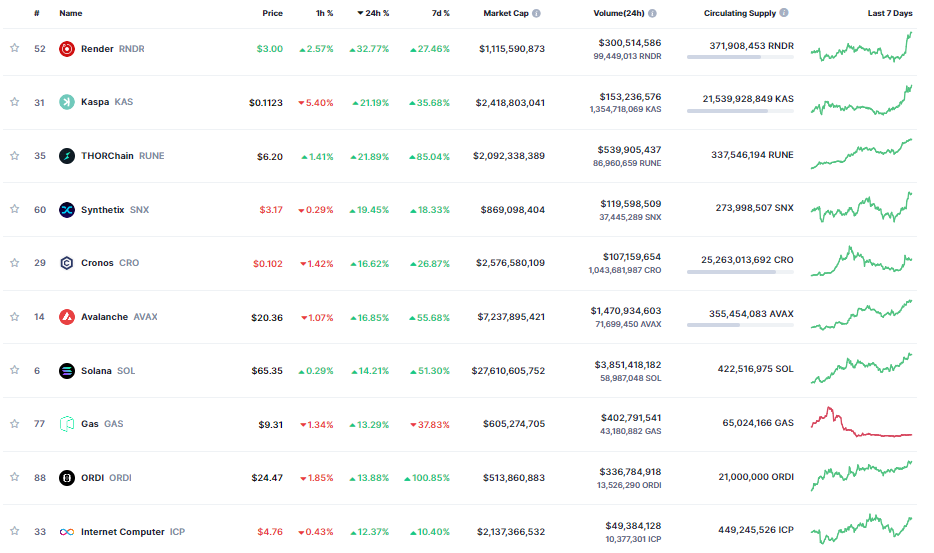This screenshot has width=934, height=553.
Task: Add Render to watchlist with star
Action: (15, 48)
